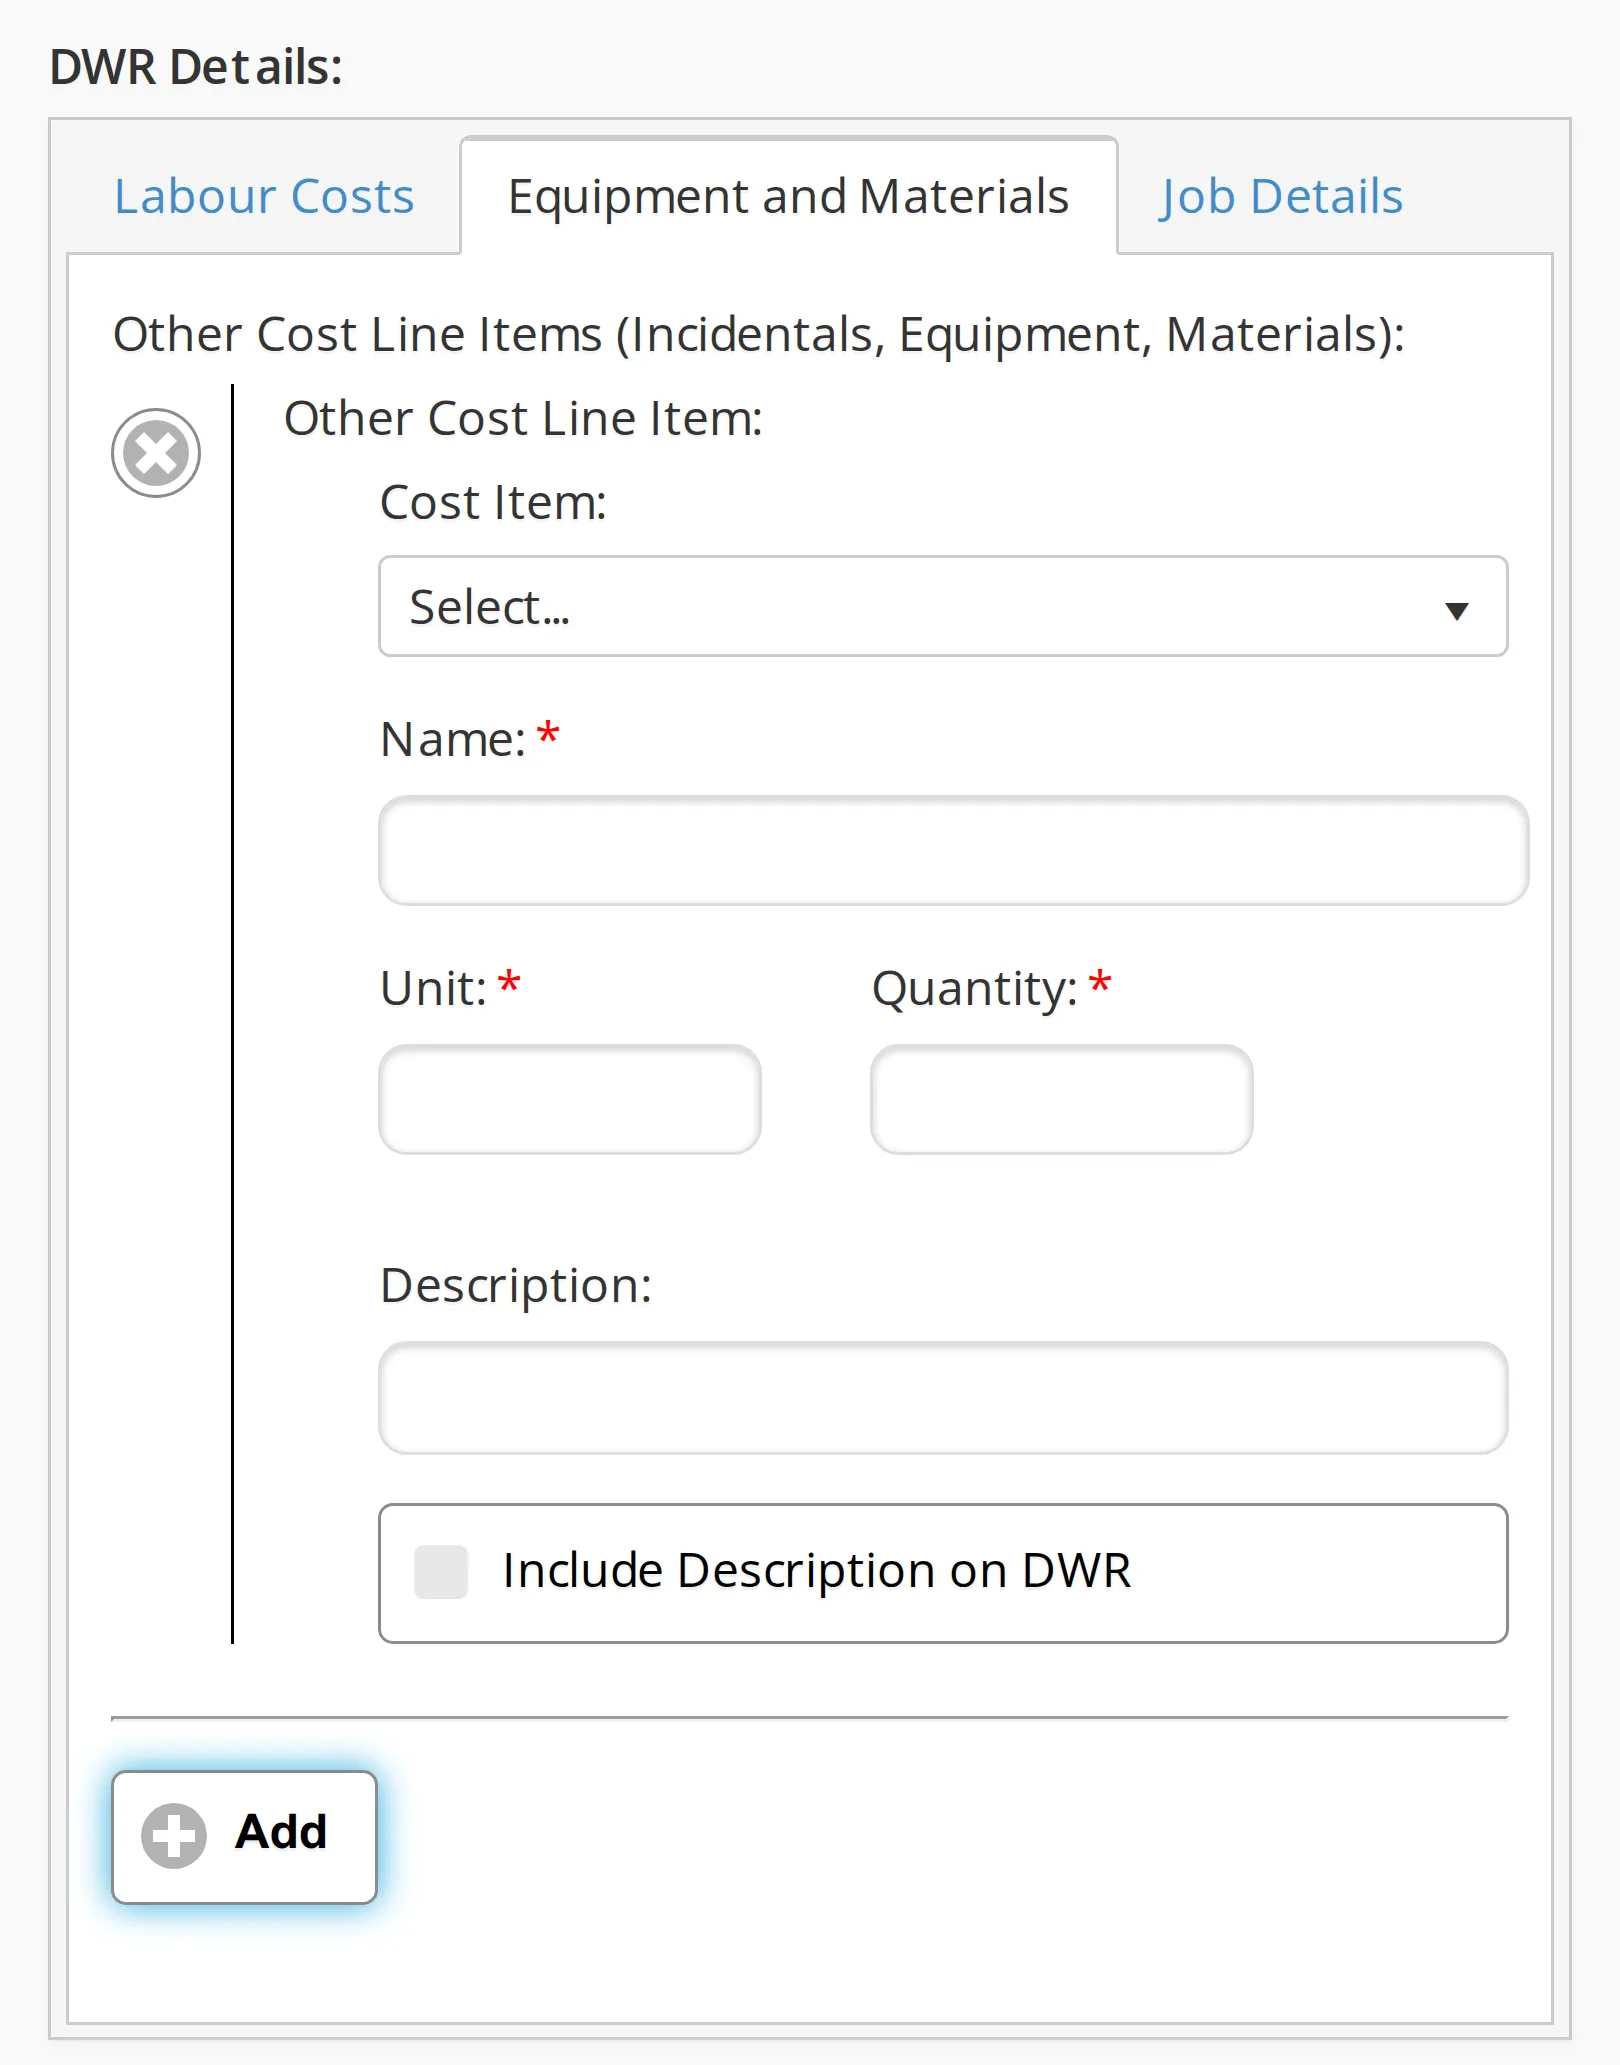Click into the Quantity field
Screen dimensions: 1620x2065
pyautogui.click(x=1061, y=1100)
